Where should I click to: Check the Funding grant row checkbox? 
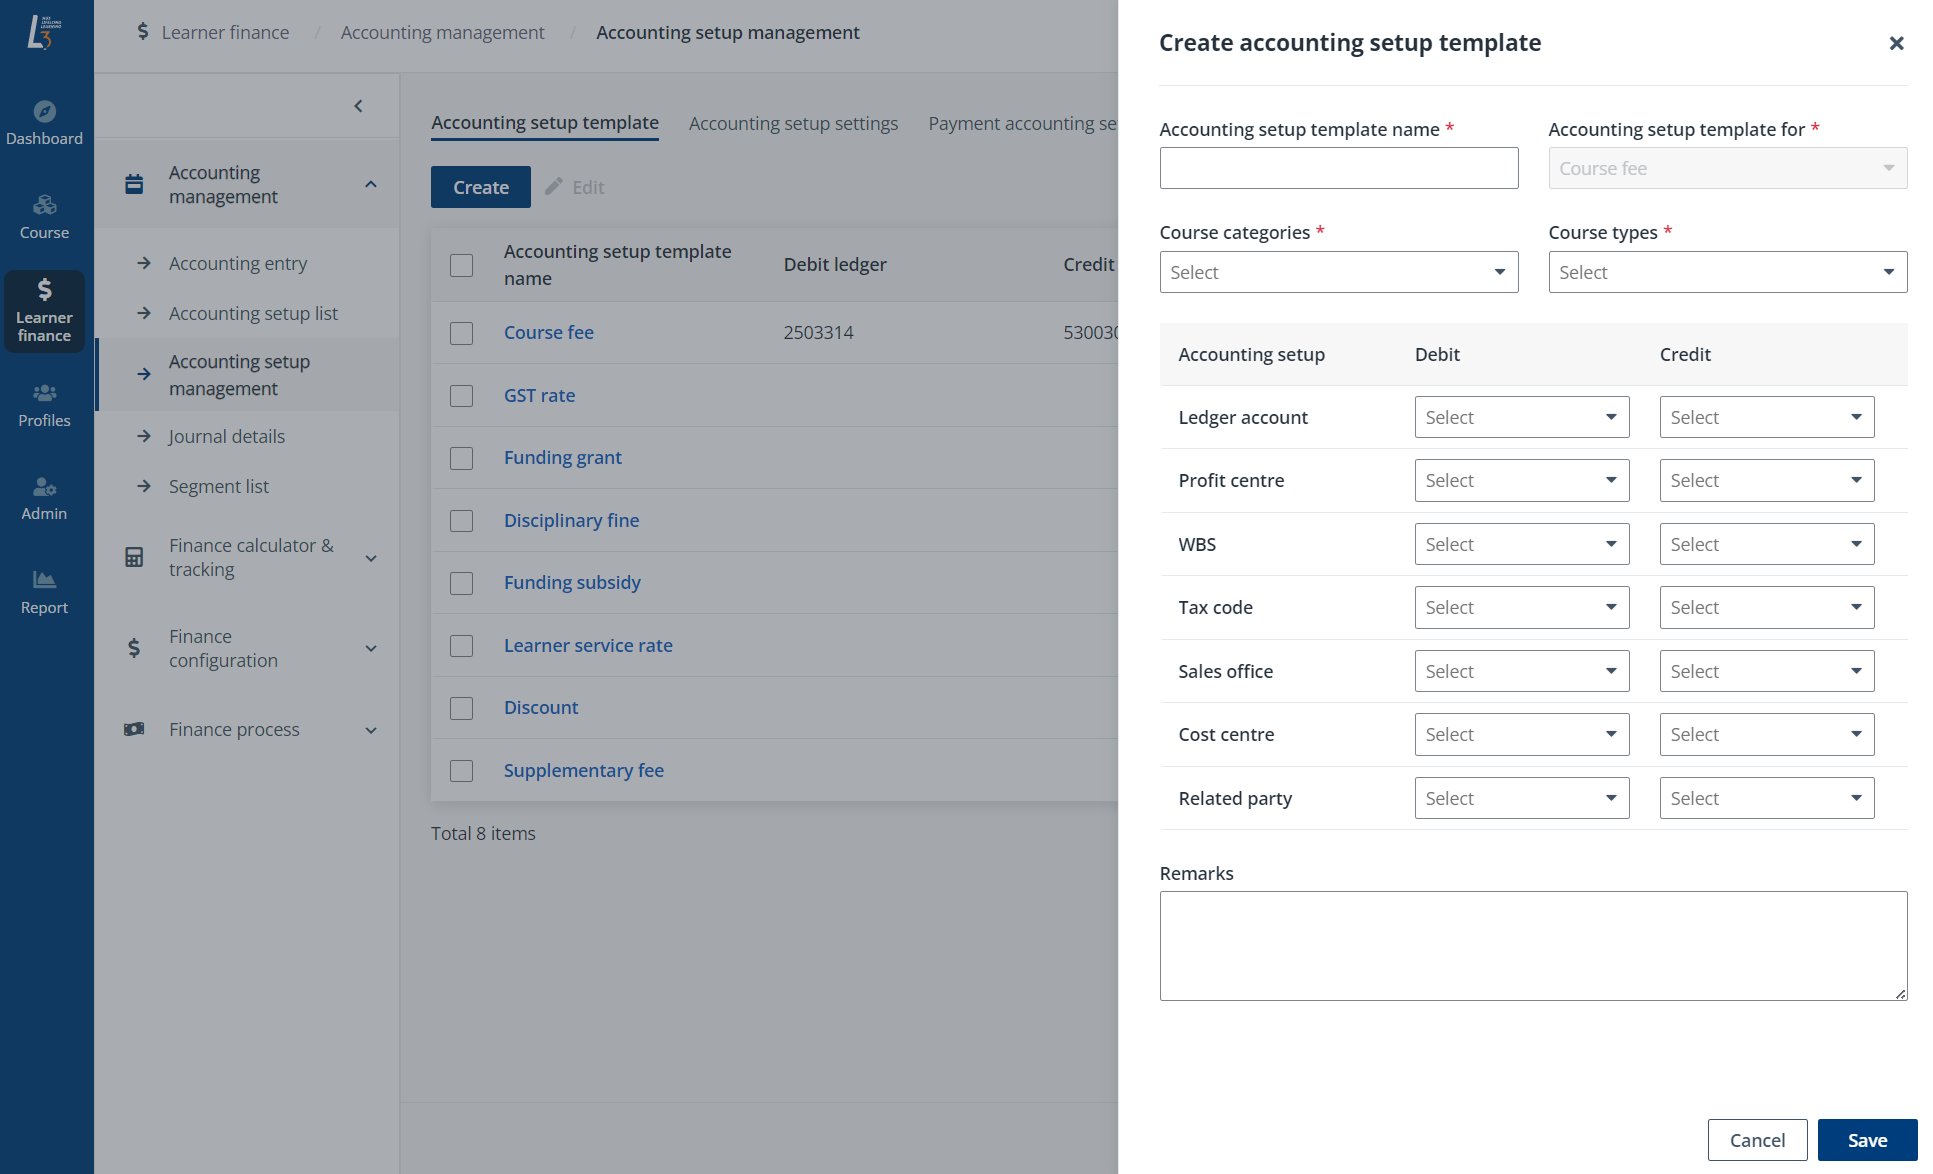click(x=461, y=458)
